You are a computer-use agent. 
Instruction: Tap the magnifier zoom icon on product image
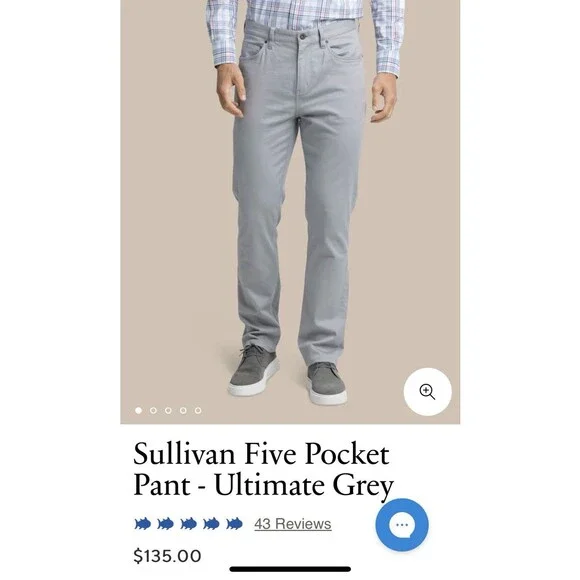pos(428,392)
